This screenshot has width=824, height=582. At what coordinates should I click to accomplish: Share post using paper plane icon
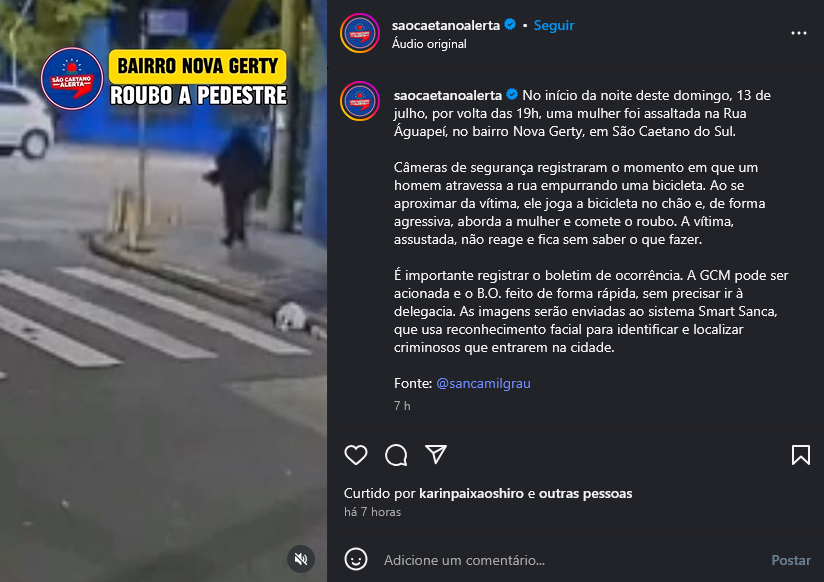click(x=436, y=454)
